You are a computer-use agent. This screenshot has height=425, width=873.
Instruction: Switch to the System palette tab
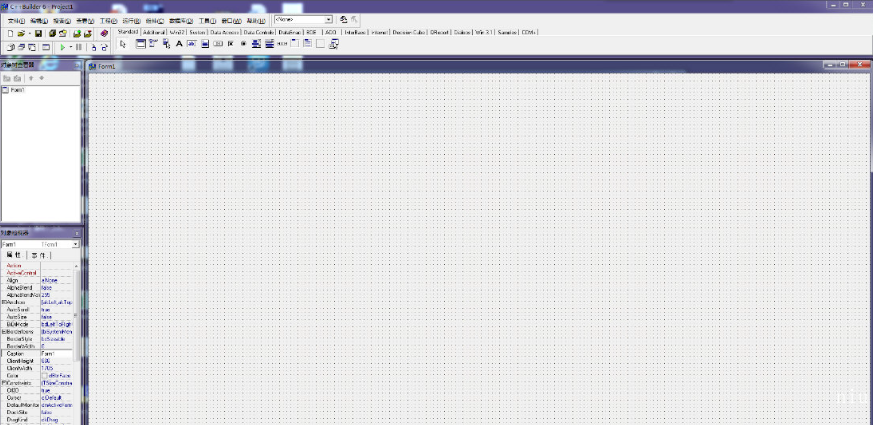[x=197, y=32]
